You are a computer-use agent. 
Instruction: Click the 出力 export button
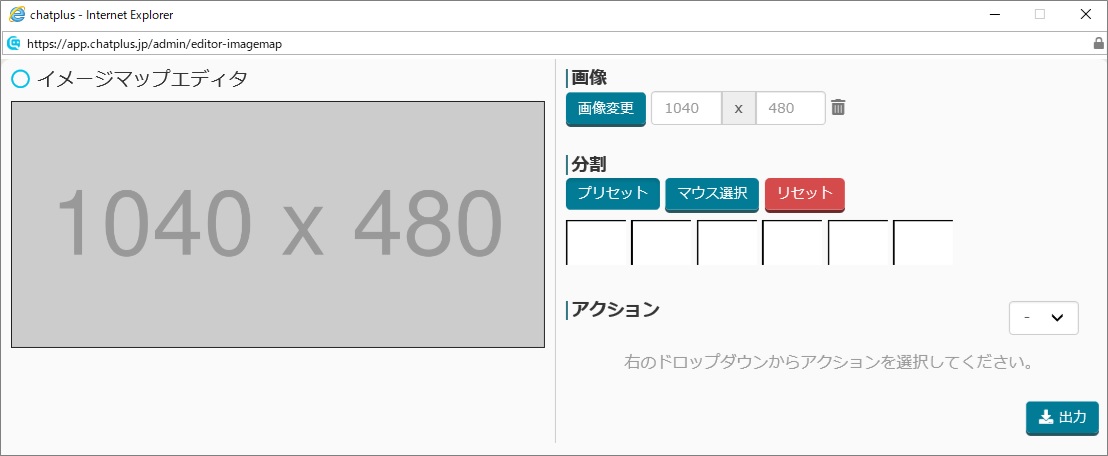pos(1062,417)
